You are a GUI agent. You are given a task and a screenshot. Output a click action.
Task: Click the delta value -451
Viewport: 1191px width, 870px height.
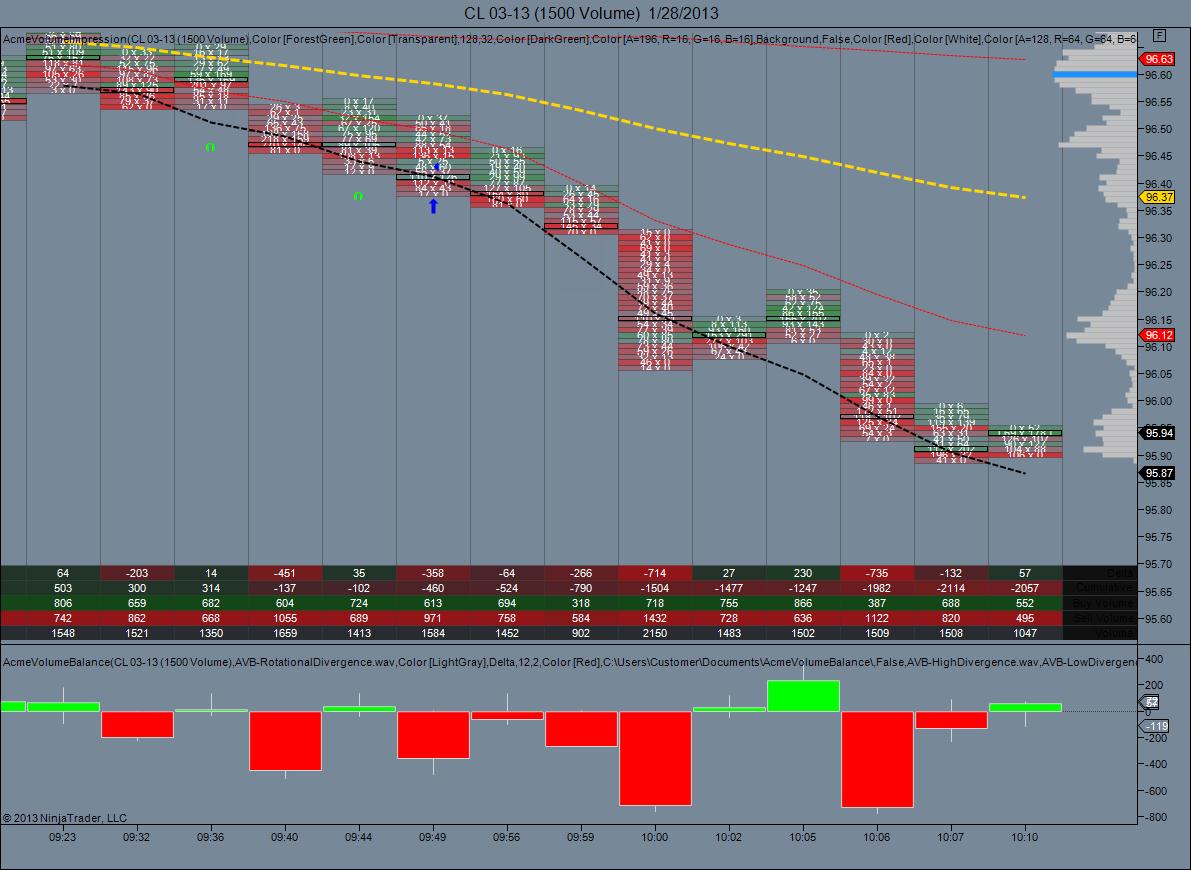(x=285, y=573)
